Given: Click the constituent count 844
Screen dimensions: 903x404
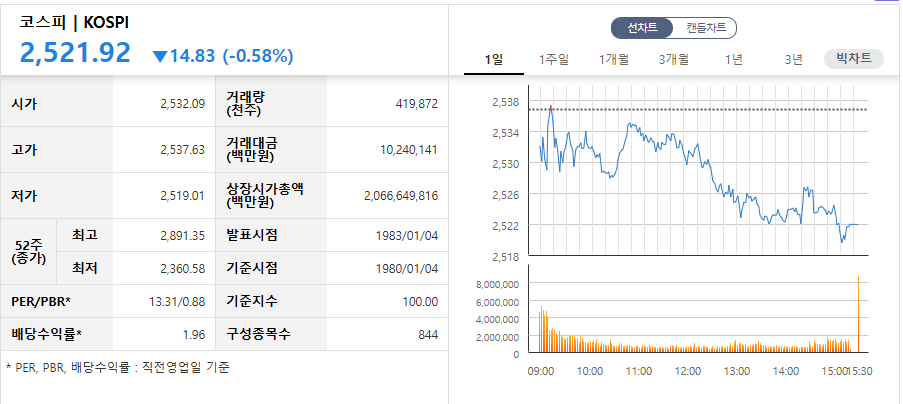Looking at the screenshot, I should (x=428, y=334).
